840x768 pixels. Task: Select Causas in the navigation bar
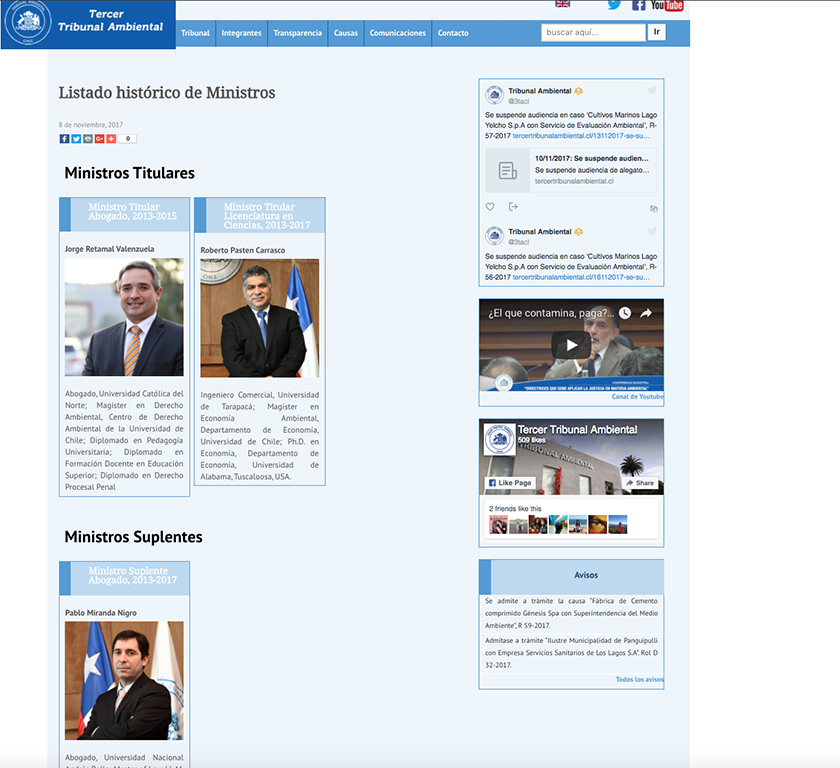coord(346,33)
